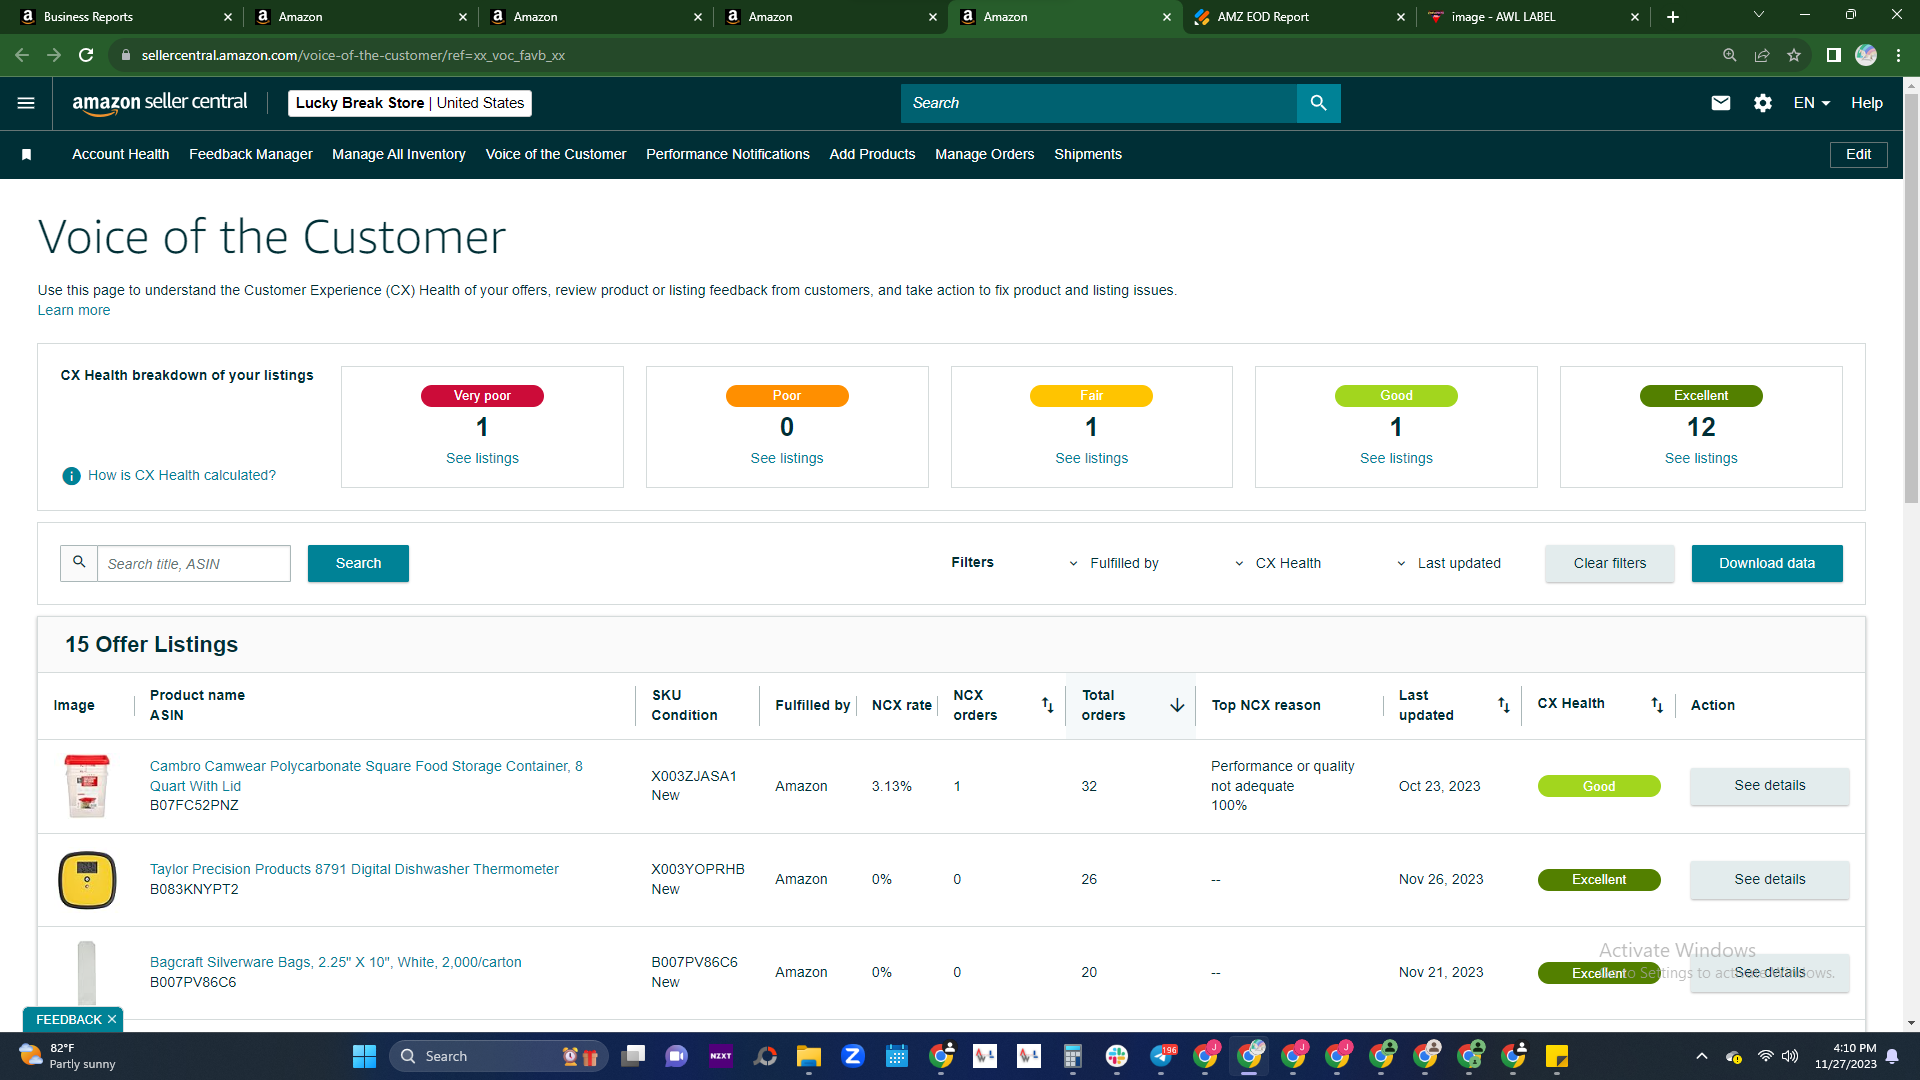Expand the Fulfilled by filter
Image resolution: width=1920 pixels, height=1080 pixels.
[1113, 563]
